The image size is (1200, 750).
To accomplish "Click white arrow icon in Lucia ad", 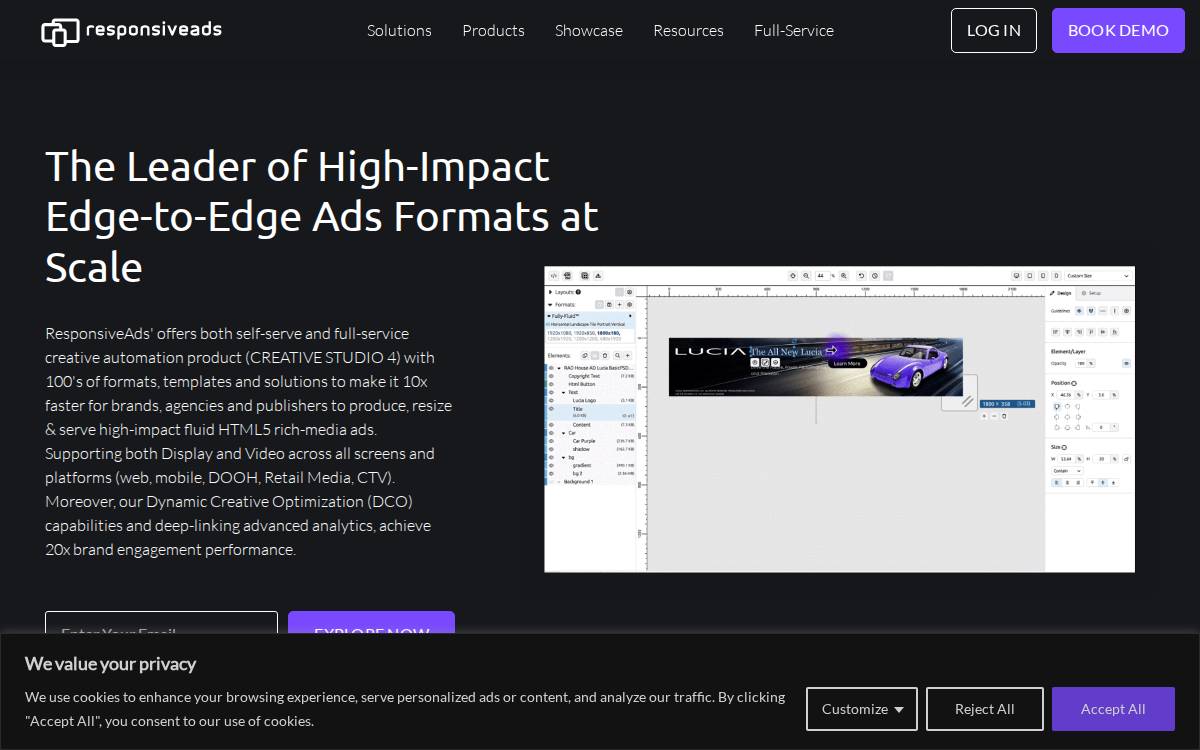I will click(831, 350).
